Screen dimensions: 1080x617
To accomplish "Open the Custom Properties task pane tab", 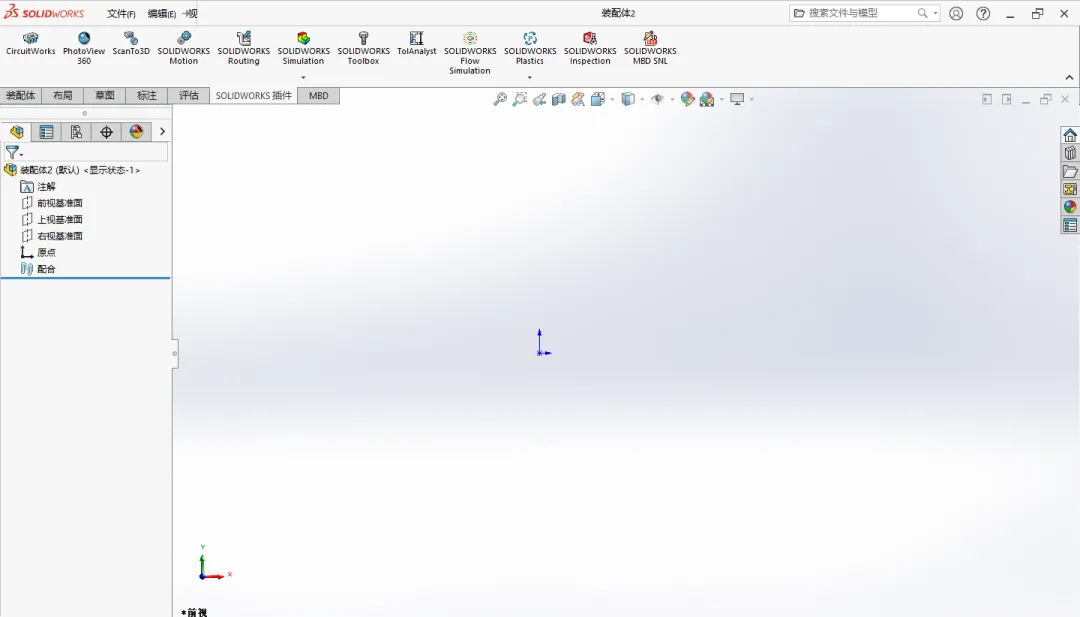I will pyautogui.click(x=1070, y=225).
